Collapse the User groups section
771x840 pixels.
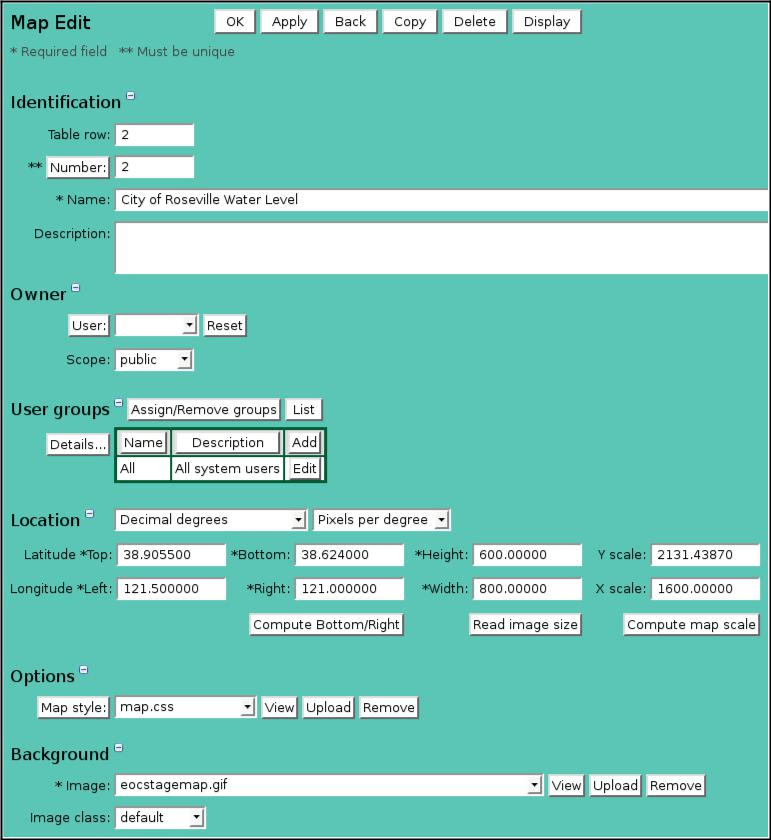(119, 404)
